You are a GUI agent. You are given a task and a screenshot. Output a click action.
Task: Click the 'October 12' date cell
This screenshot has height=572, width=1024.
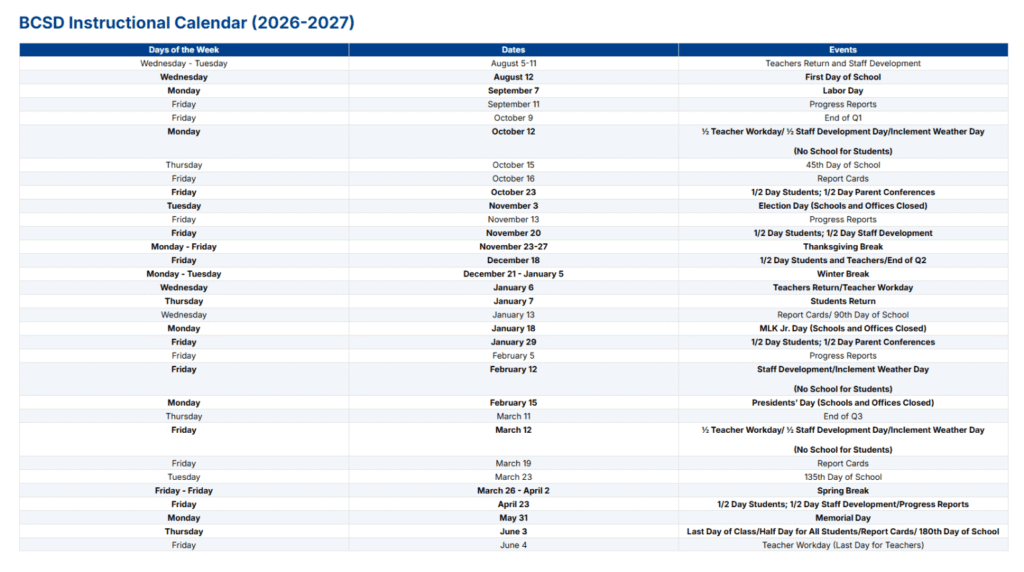pyautogui.click(x=513, y=142)
